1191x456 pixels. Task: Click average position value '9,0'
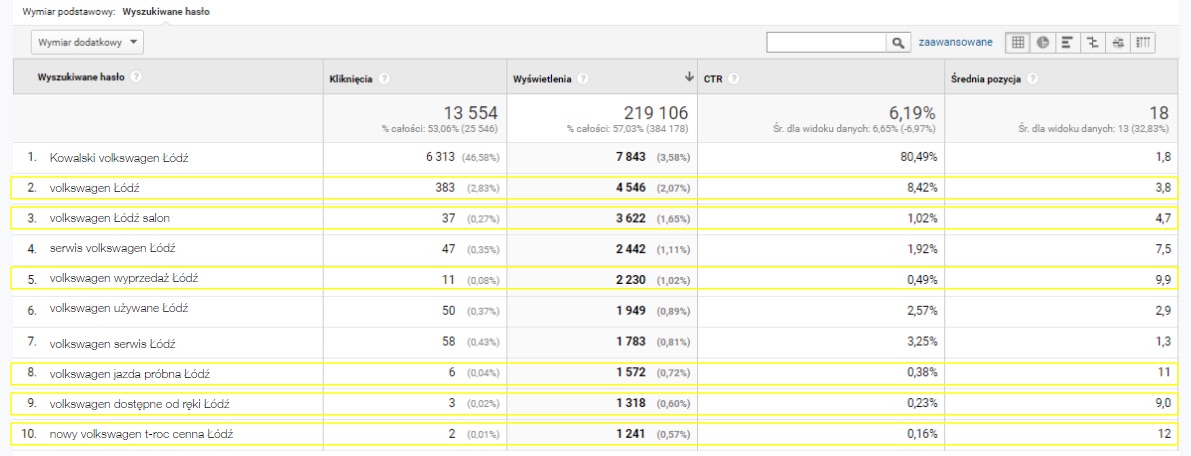pyautogui.click(x=1163, y=404)
